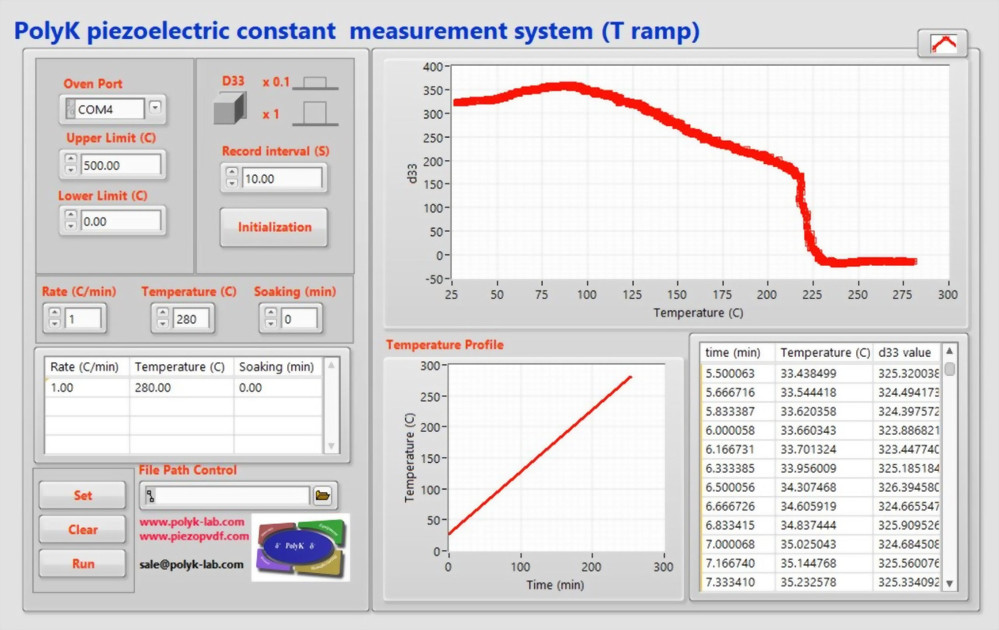Open the www.piezopvdf.com link
Image resolution: width=999 pixels, height=630 pixels.
click(194, 536)
